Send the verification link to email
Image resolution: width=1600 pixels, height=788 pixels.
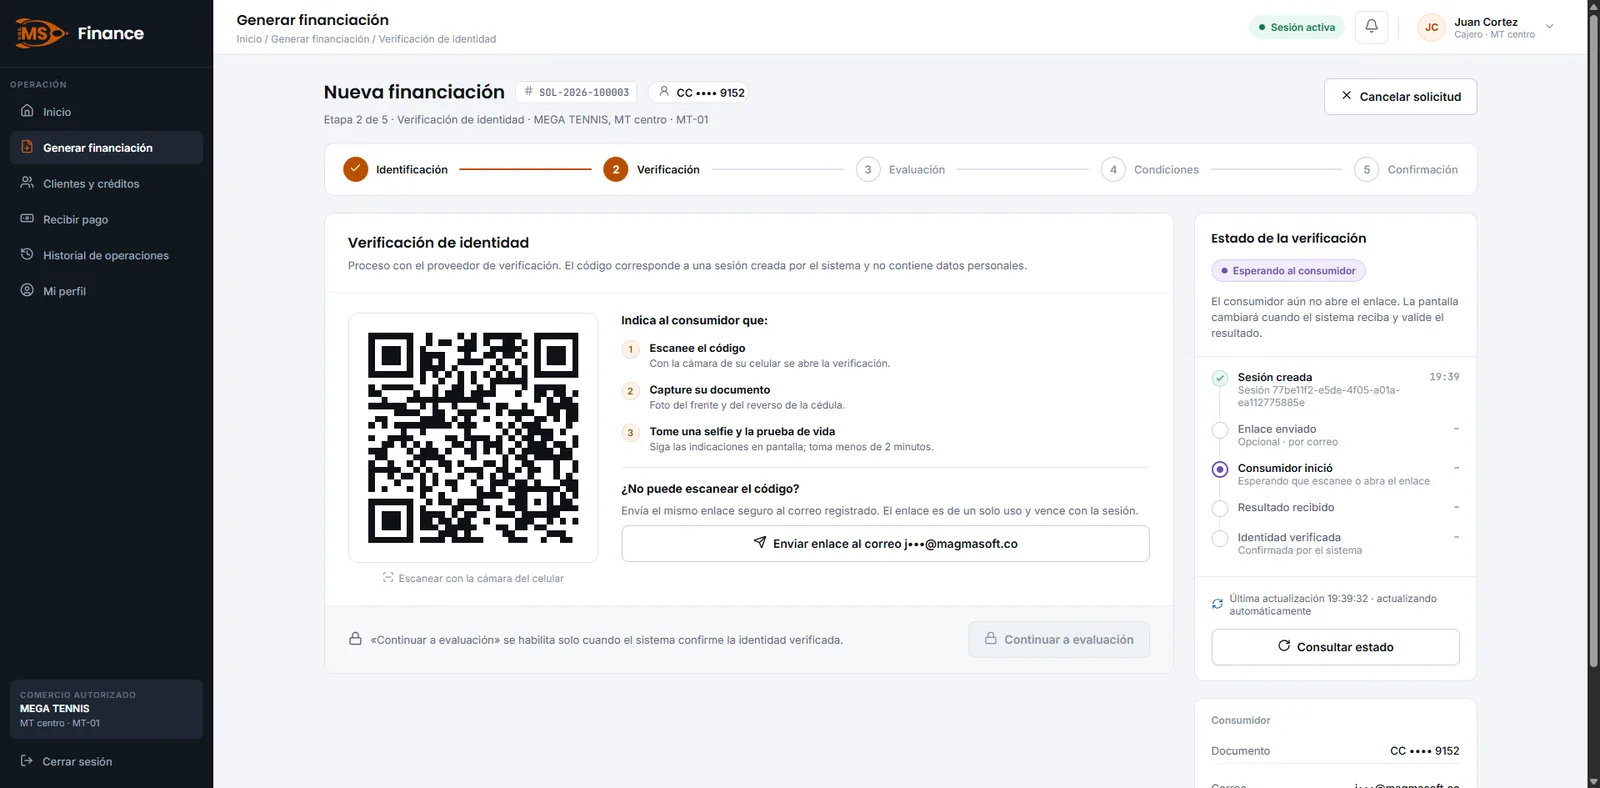[885, 543]
